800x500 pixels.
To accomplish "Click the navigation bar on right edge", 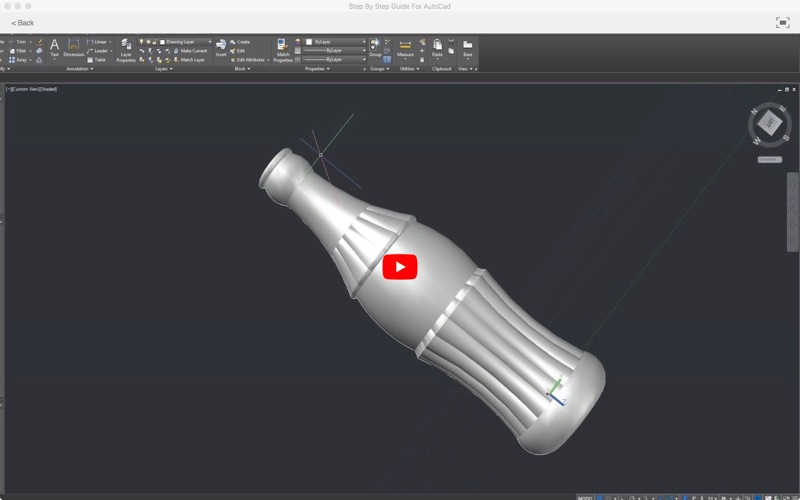I will [x=792, y=212].
